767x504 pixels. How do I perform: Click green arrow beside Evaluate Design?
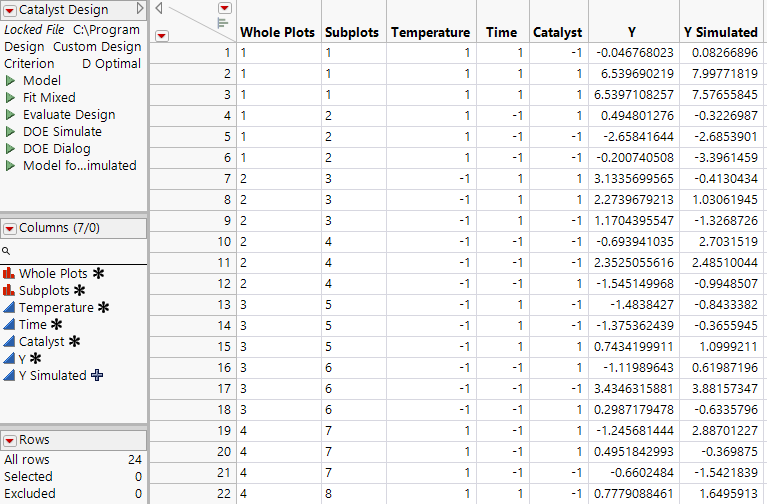coord(10,114)
